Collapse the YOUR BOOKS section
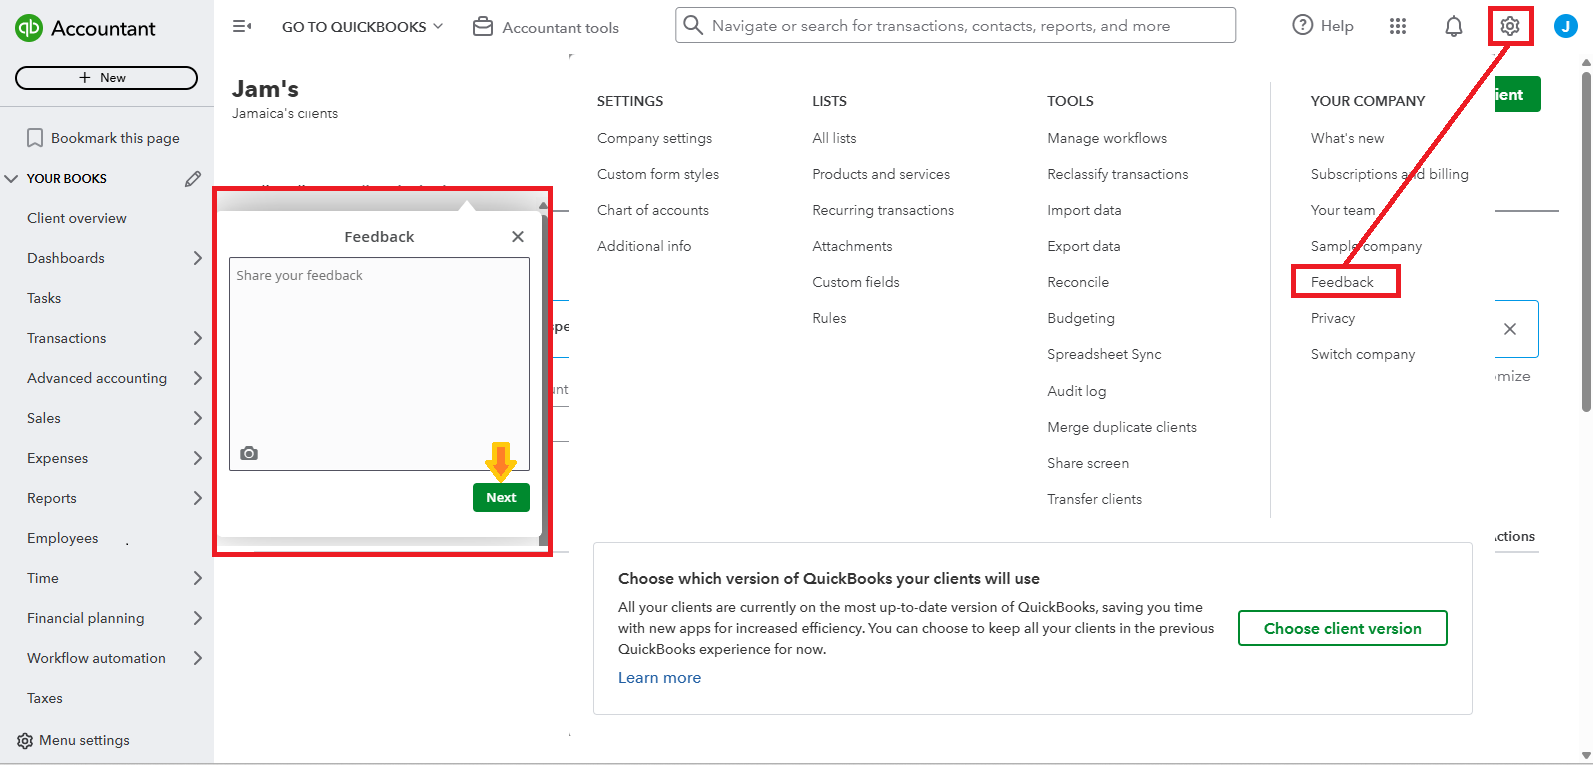Viewport: 1593px width, 765px height. [x=12, y=178]
